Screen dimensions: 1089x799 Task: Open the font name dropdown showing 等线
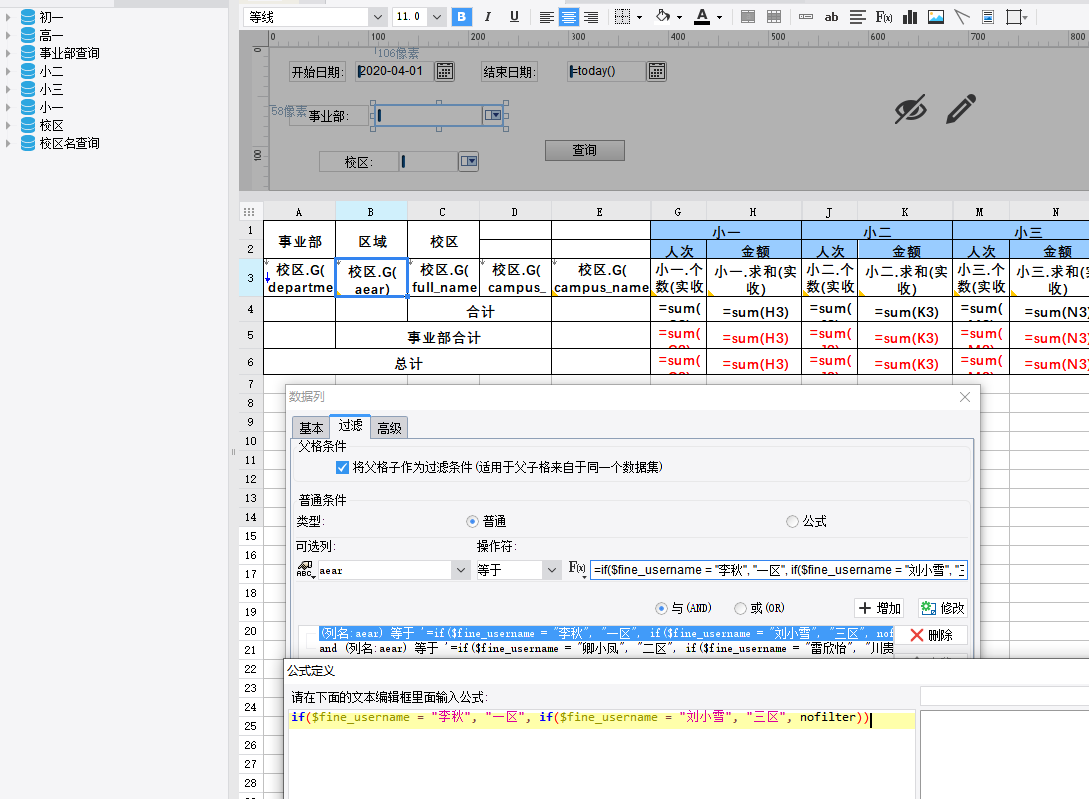tap(378, 17)
